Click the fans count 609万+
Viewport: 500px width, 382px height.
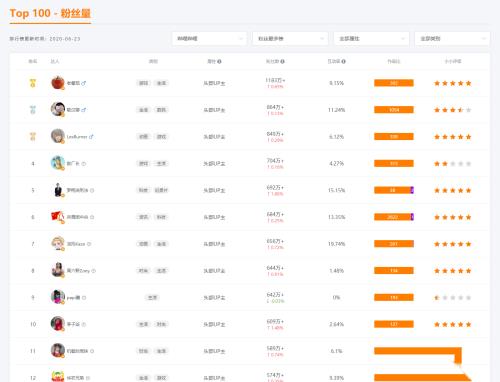(275, 321)
